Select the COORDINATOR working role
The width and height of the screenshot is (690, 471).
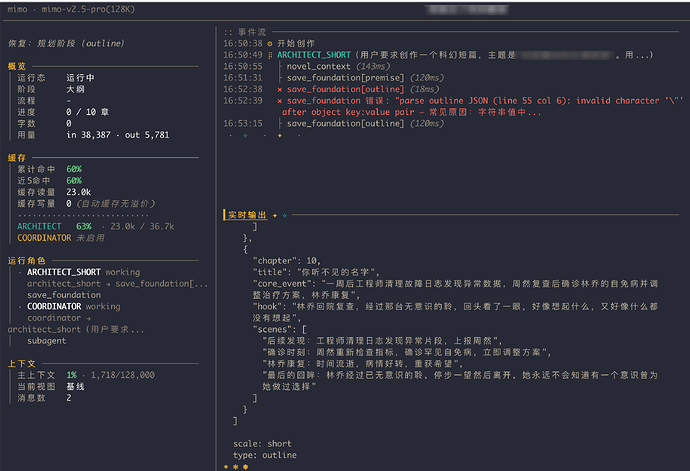pos(73,307)
